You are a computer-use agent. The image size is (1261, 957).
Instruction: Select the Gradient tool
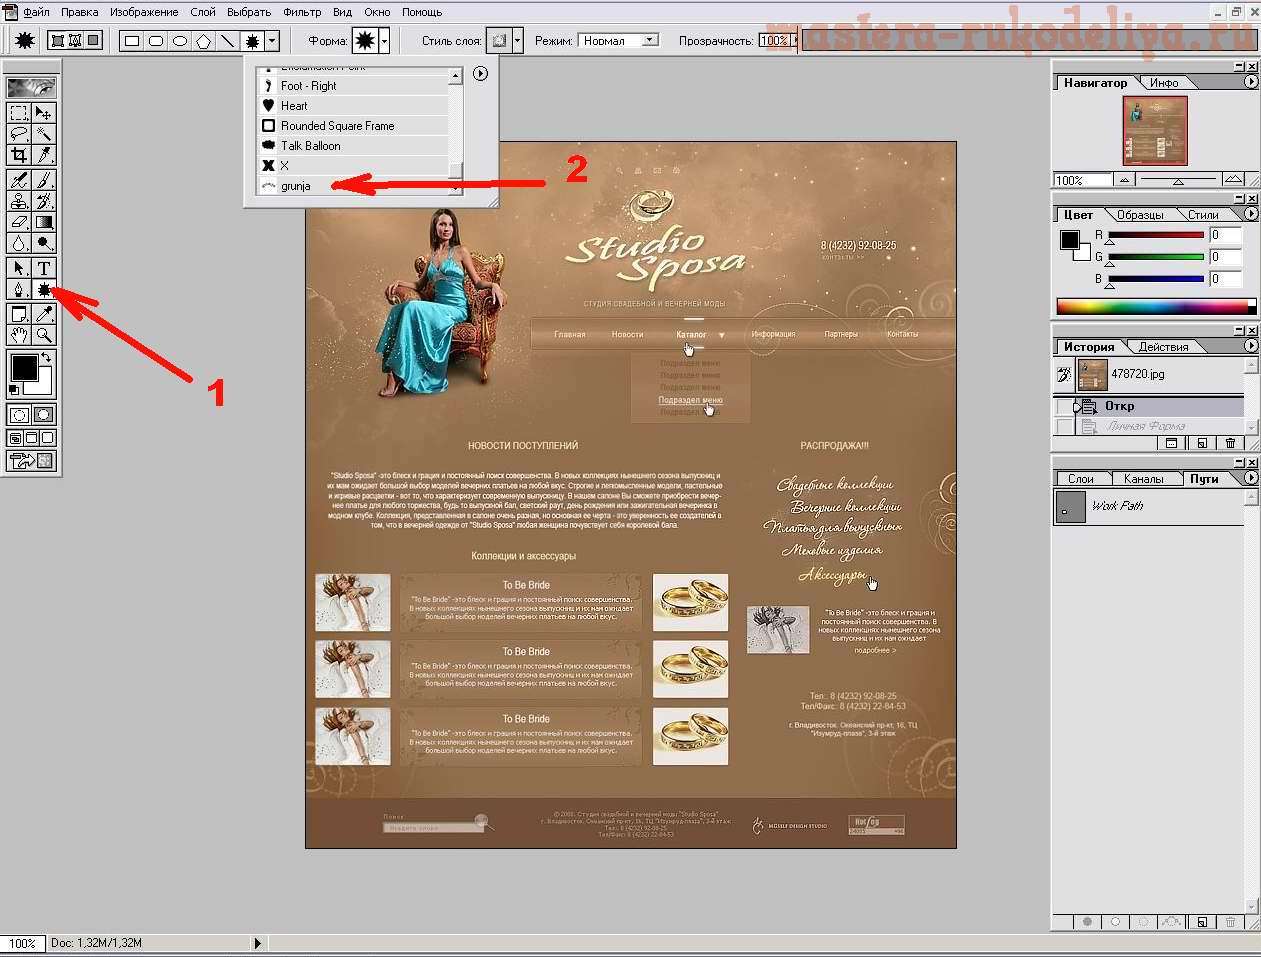[x=44, y=222]
